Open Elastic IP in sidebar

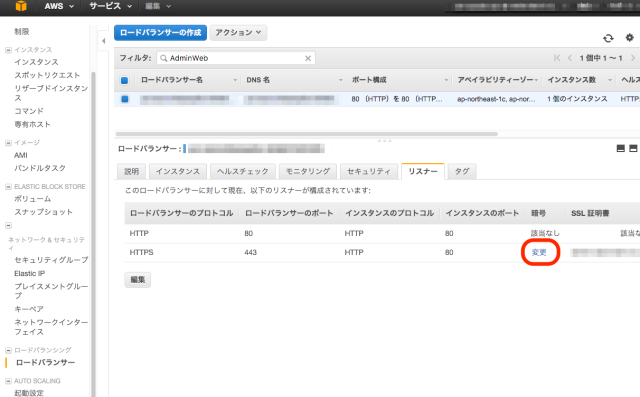(x=29, y=273)
